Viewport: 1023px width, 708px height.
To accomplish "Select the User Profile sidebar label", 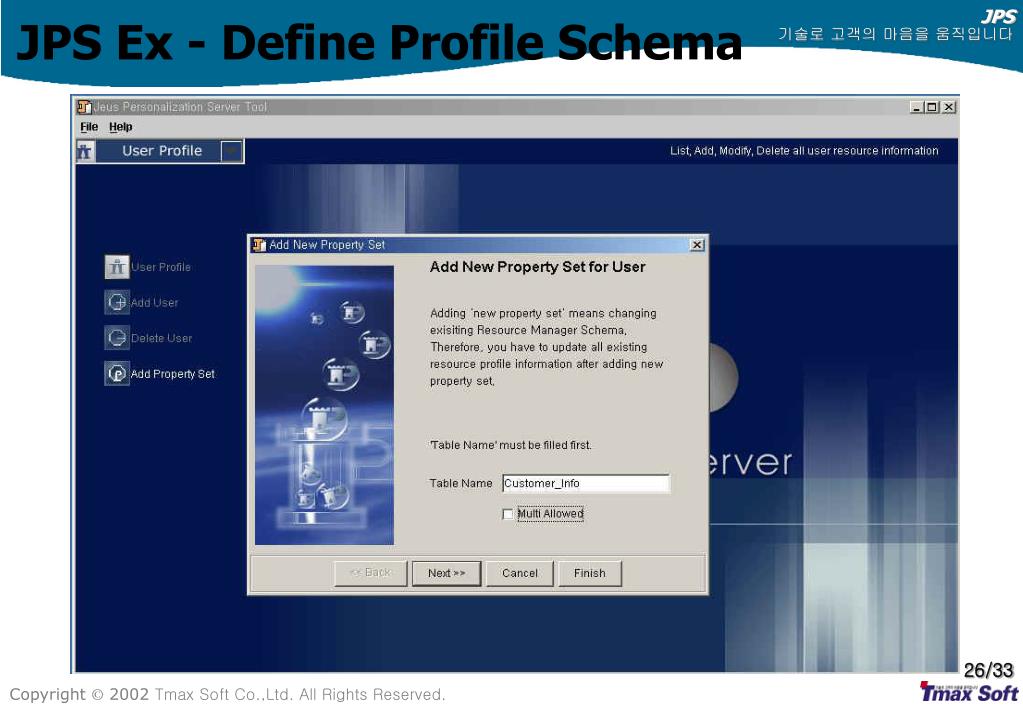I will [161, 267].
